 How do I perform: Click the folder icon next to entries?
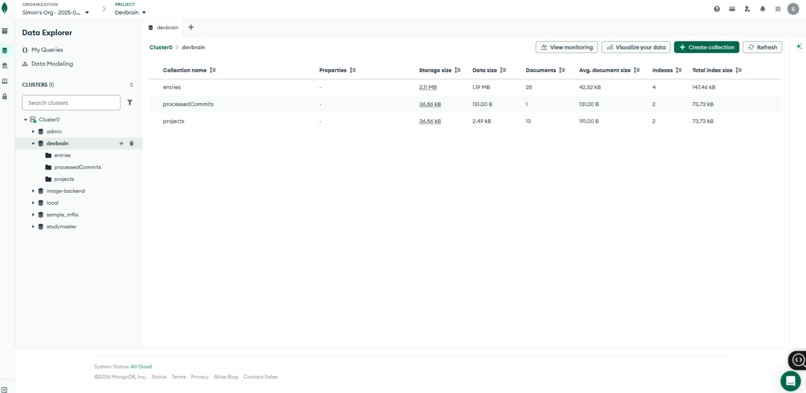[48, 155]
